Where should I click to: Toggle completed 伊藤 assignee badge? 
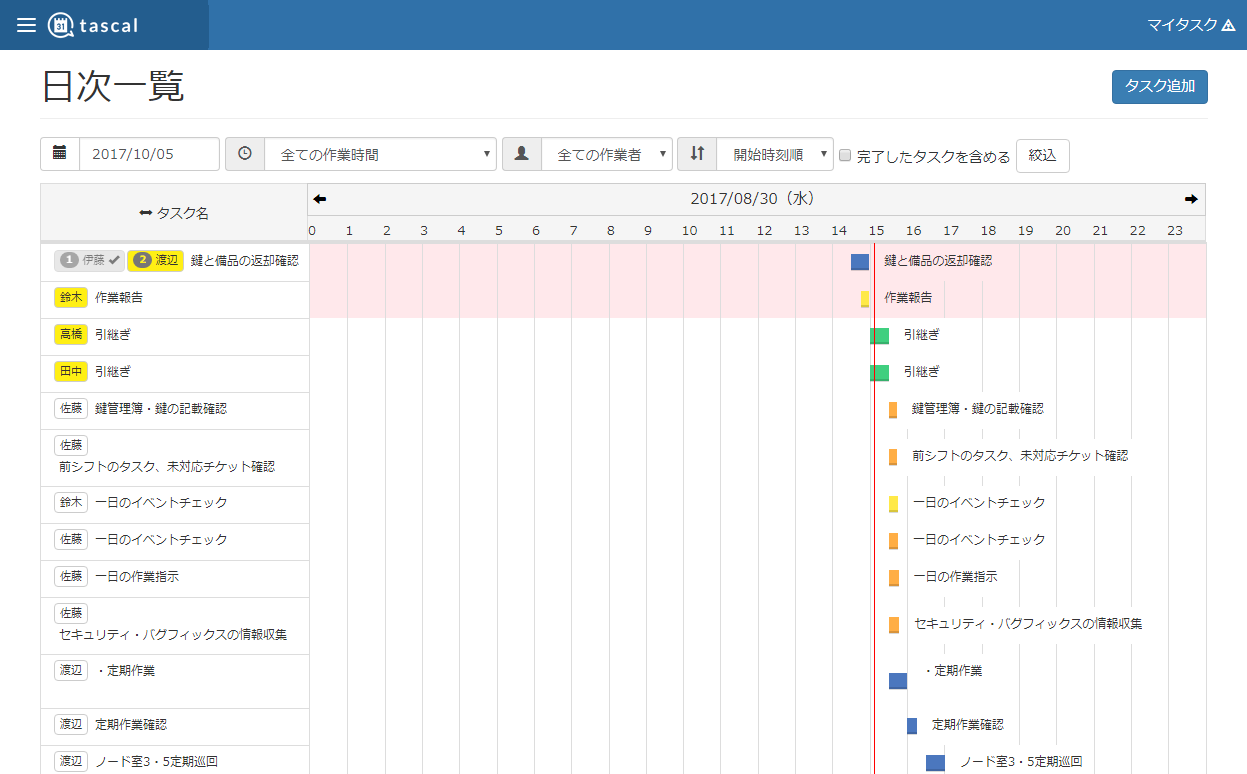tap(90, 261)
